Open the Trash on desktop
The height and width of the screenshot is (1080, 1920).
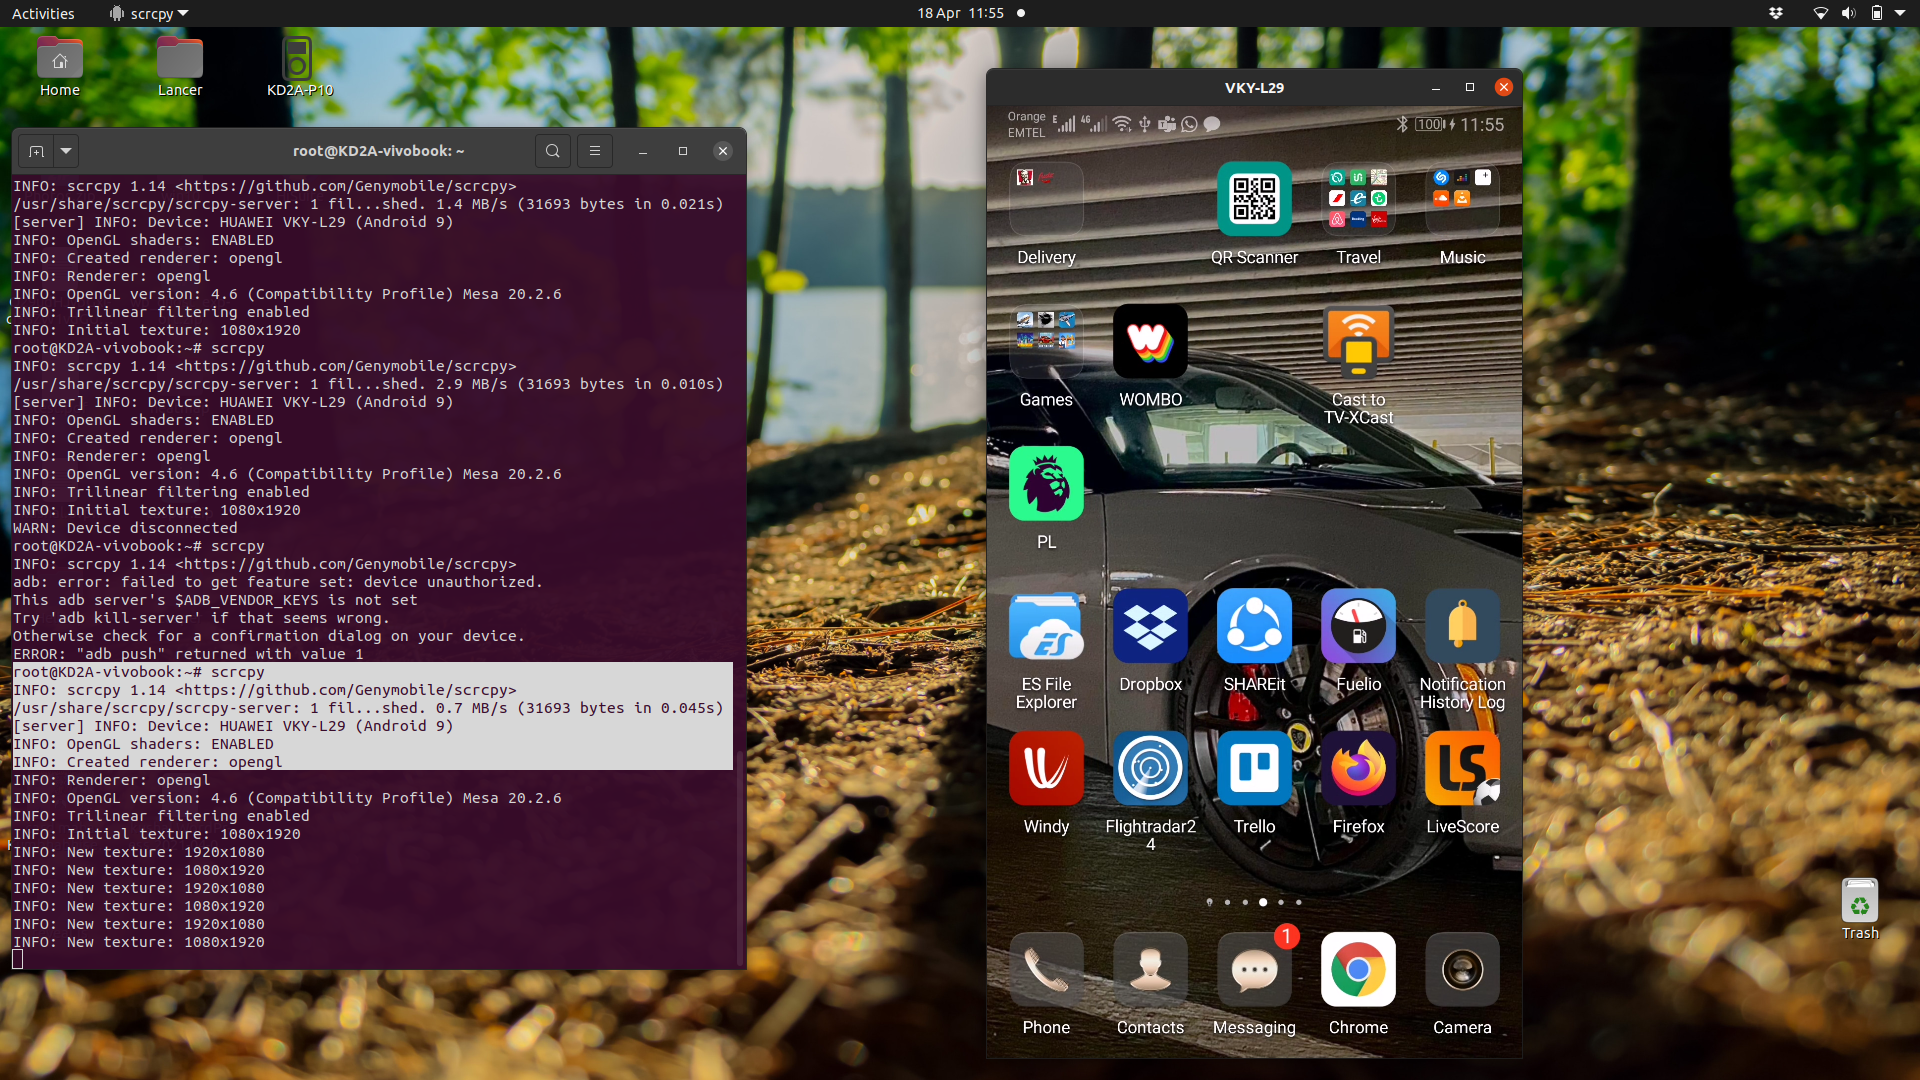tap(1860, 909)
